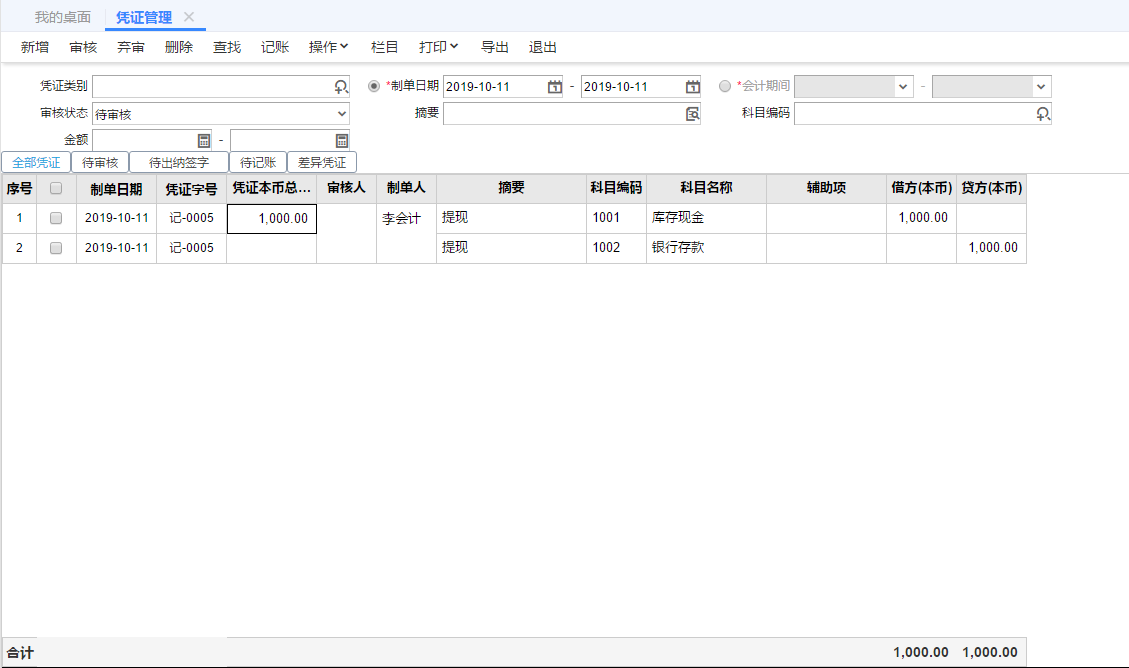Show the 待记账 voucher filter tab

tap(257, 162)
